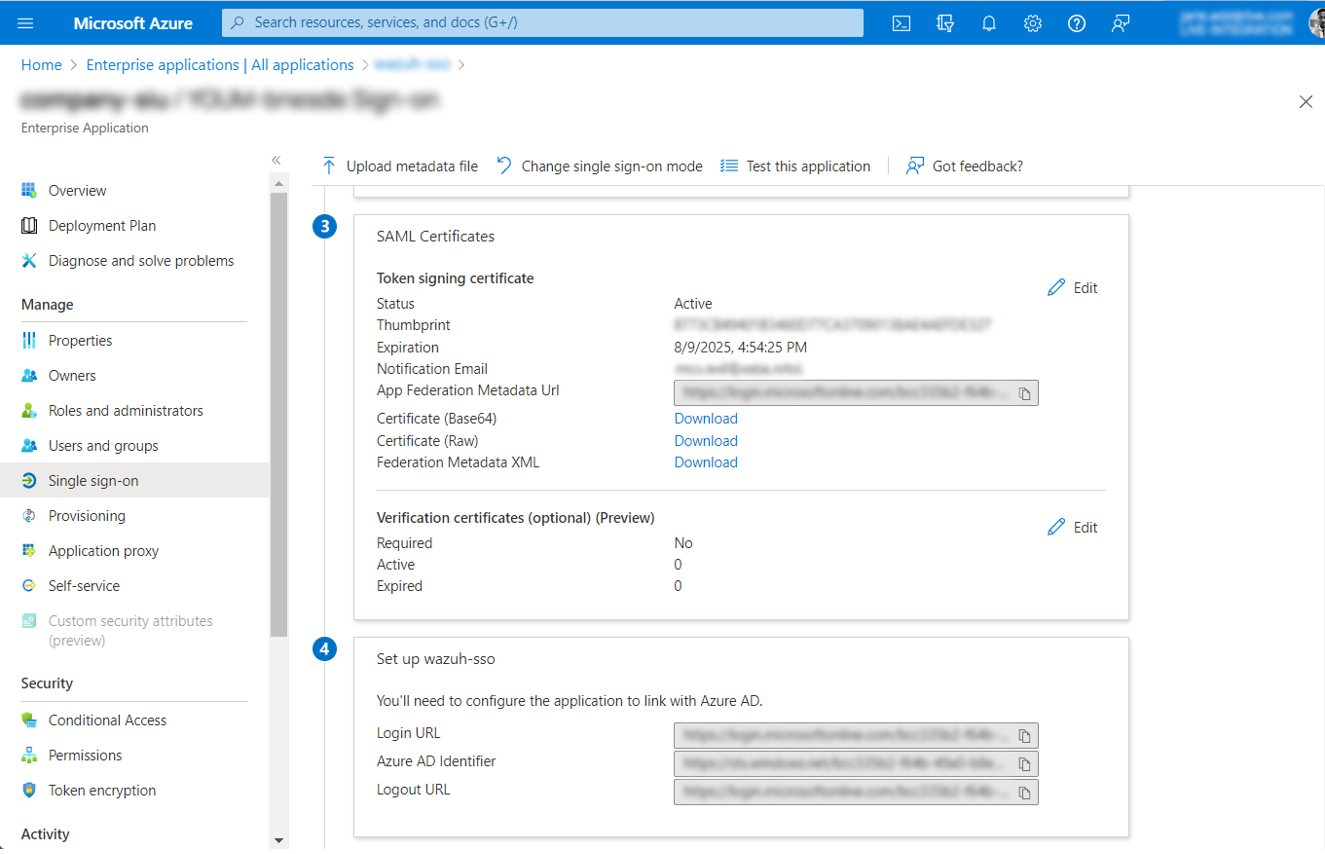This screenshot has width=1325, height=854.
Task: Open Self-service in sidebar
Action: (84, 586)
